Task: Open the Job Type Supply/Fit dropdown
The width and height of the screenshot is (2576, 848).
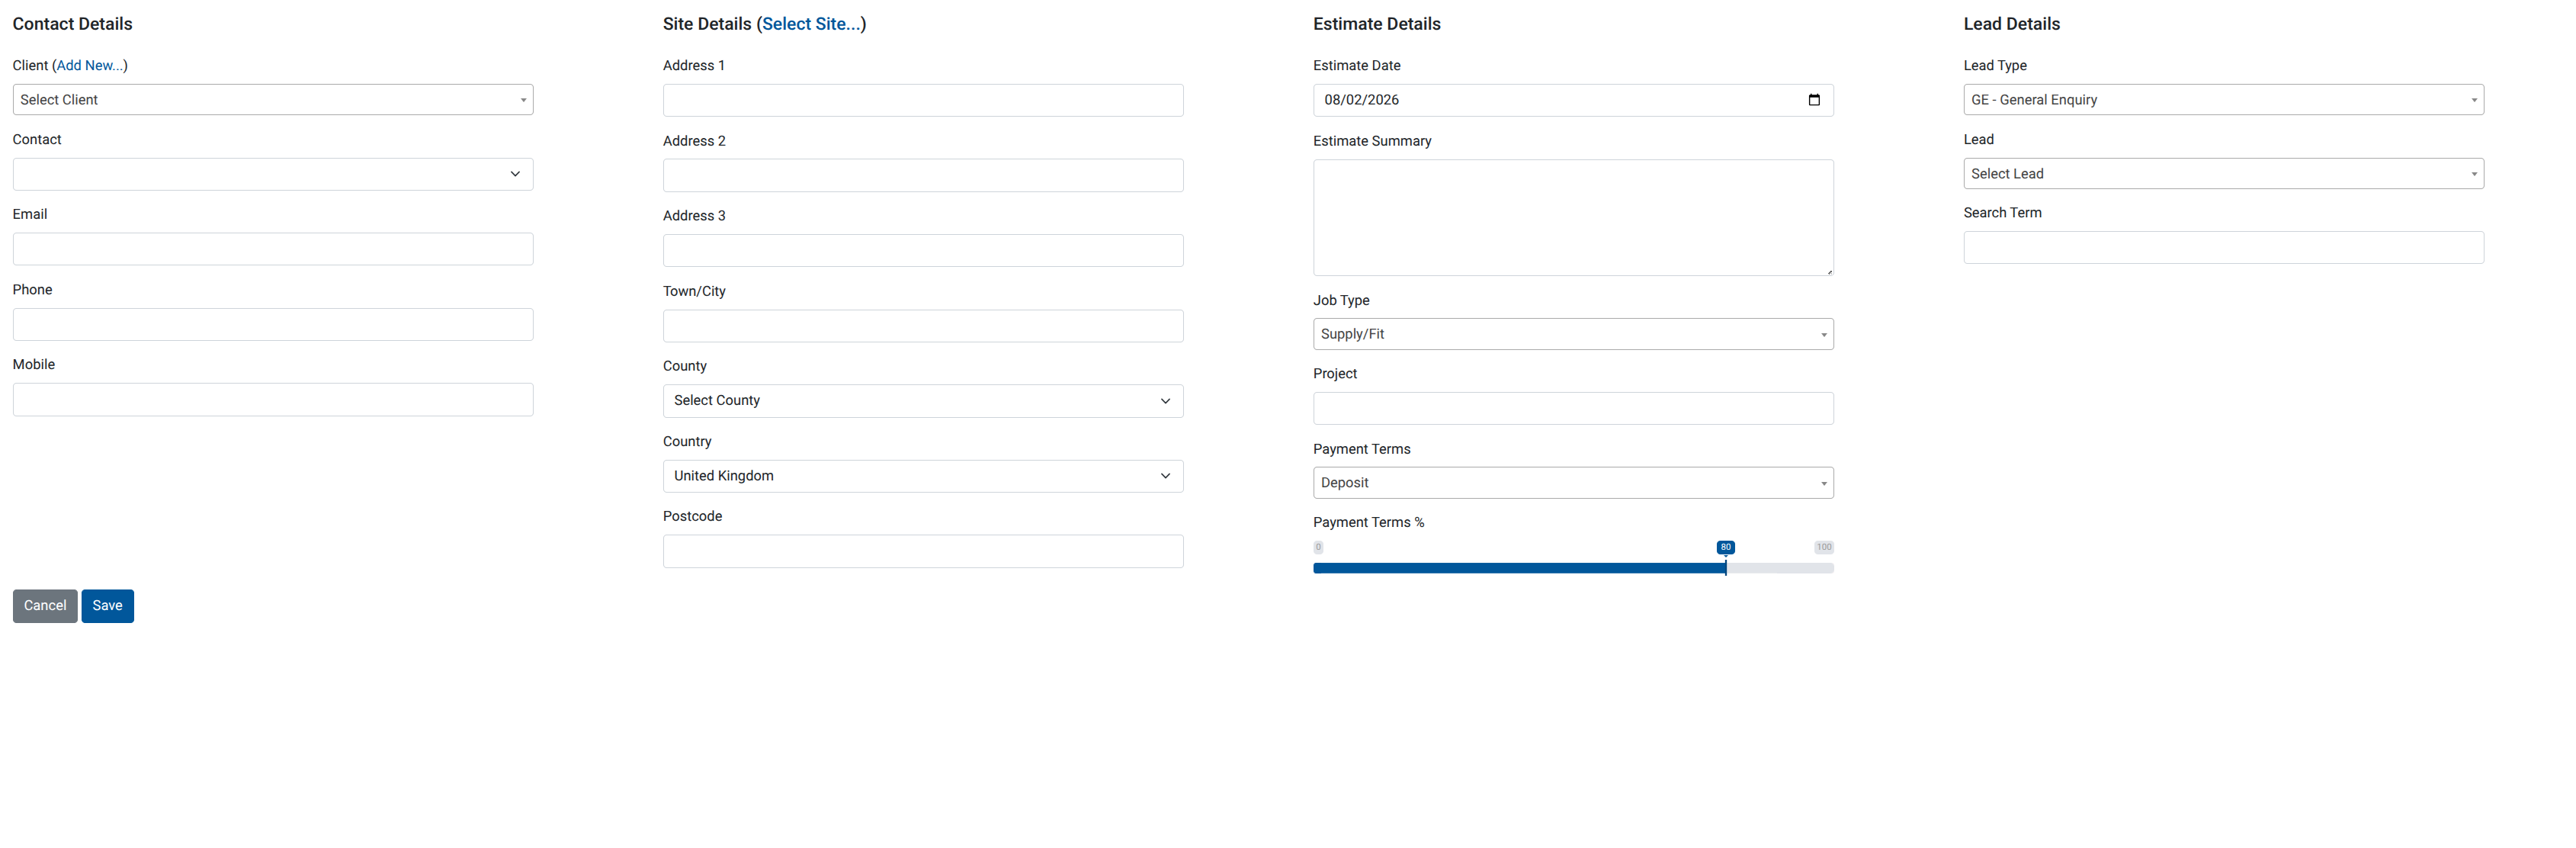Action: click(1572, 334)
